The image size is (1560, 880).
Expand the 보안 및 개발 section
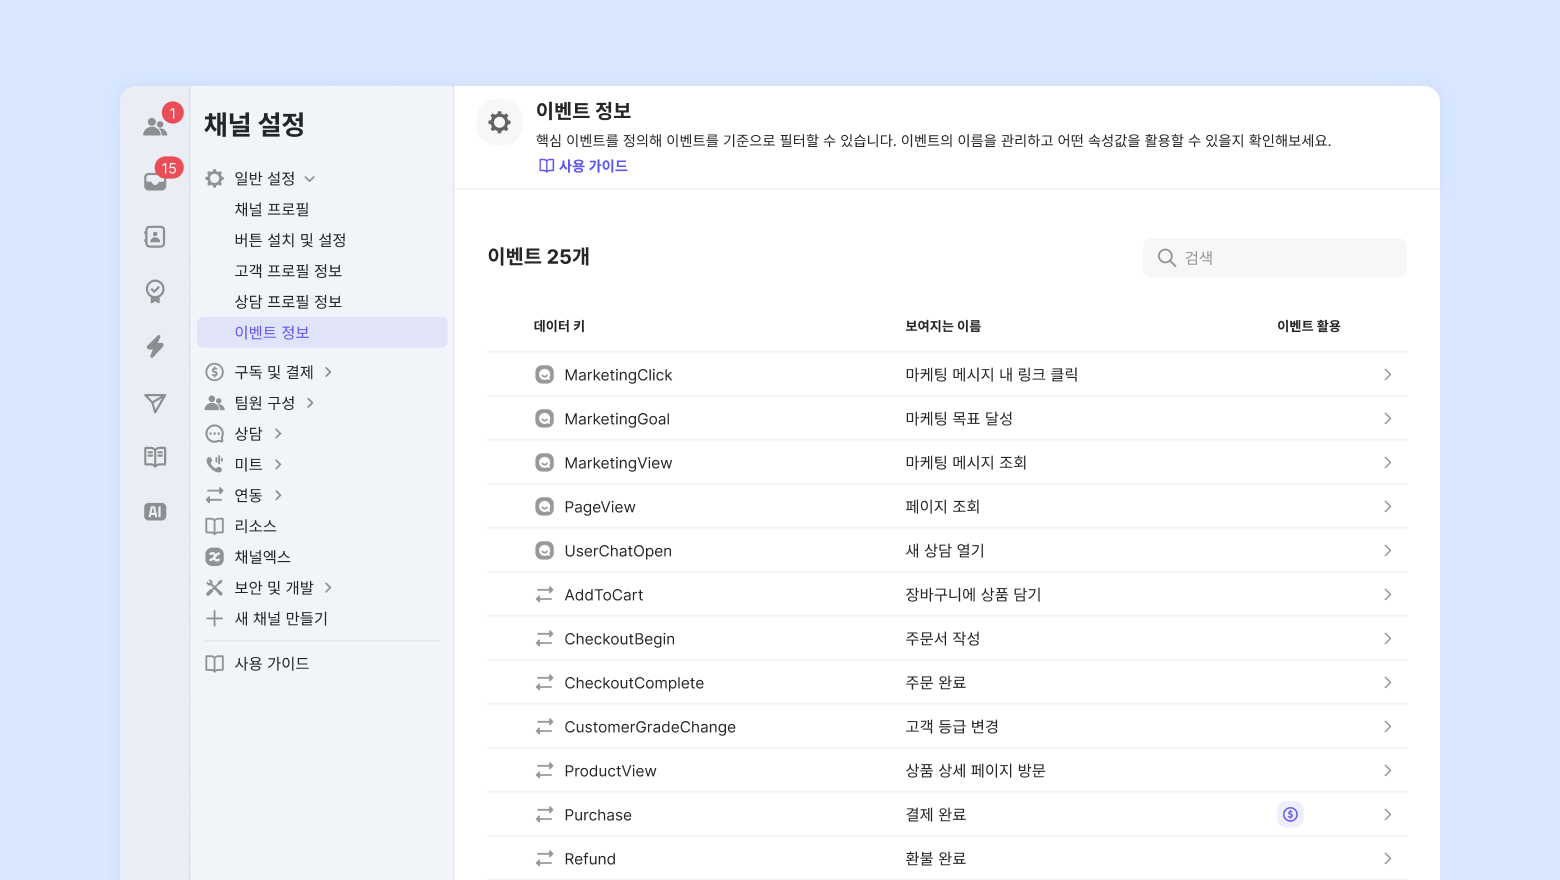[x=328, y=588]
